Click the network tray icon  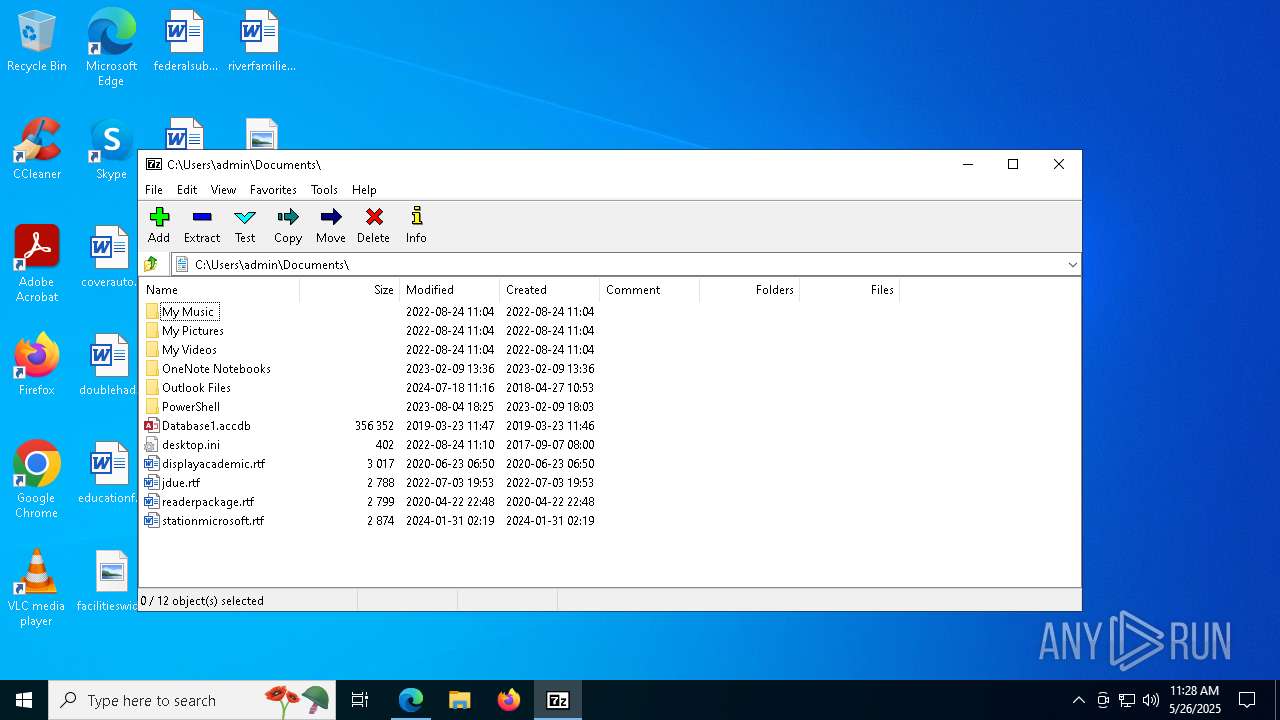tap(1127, 700)
